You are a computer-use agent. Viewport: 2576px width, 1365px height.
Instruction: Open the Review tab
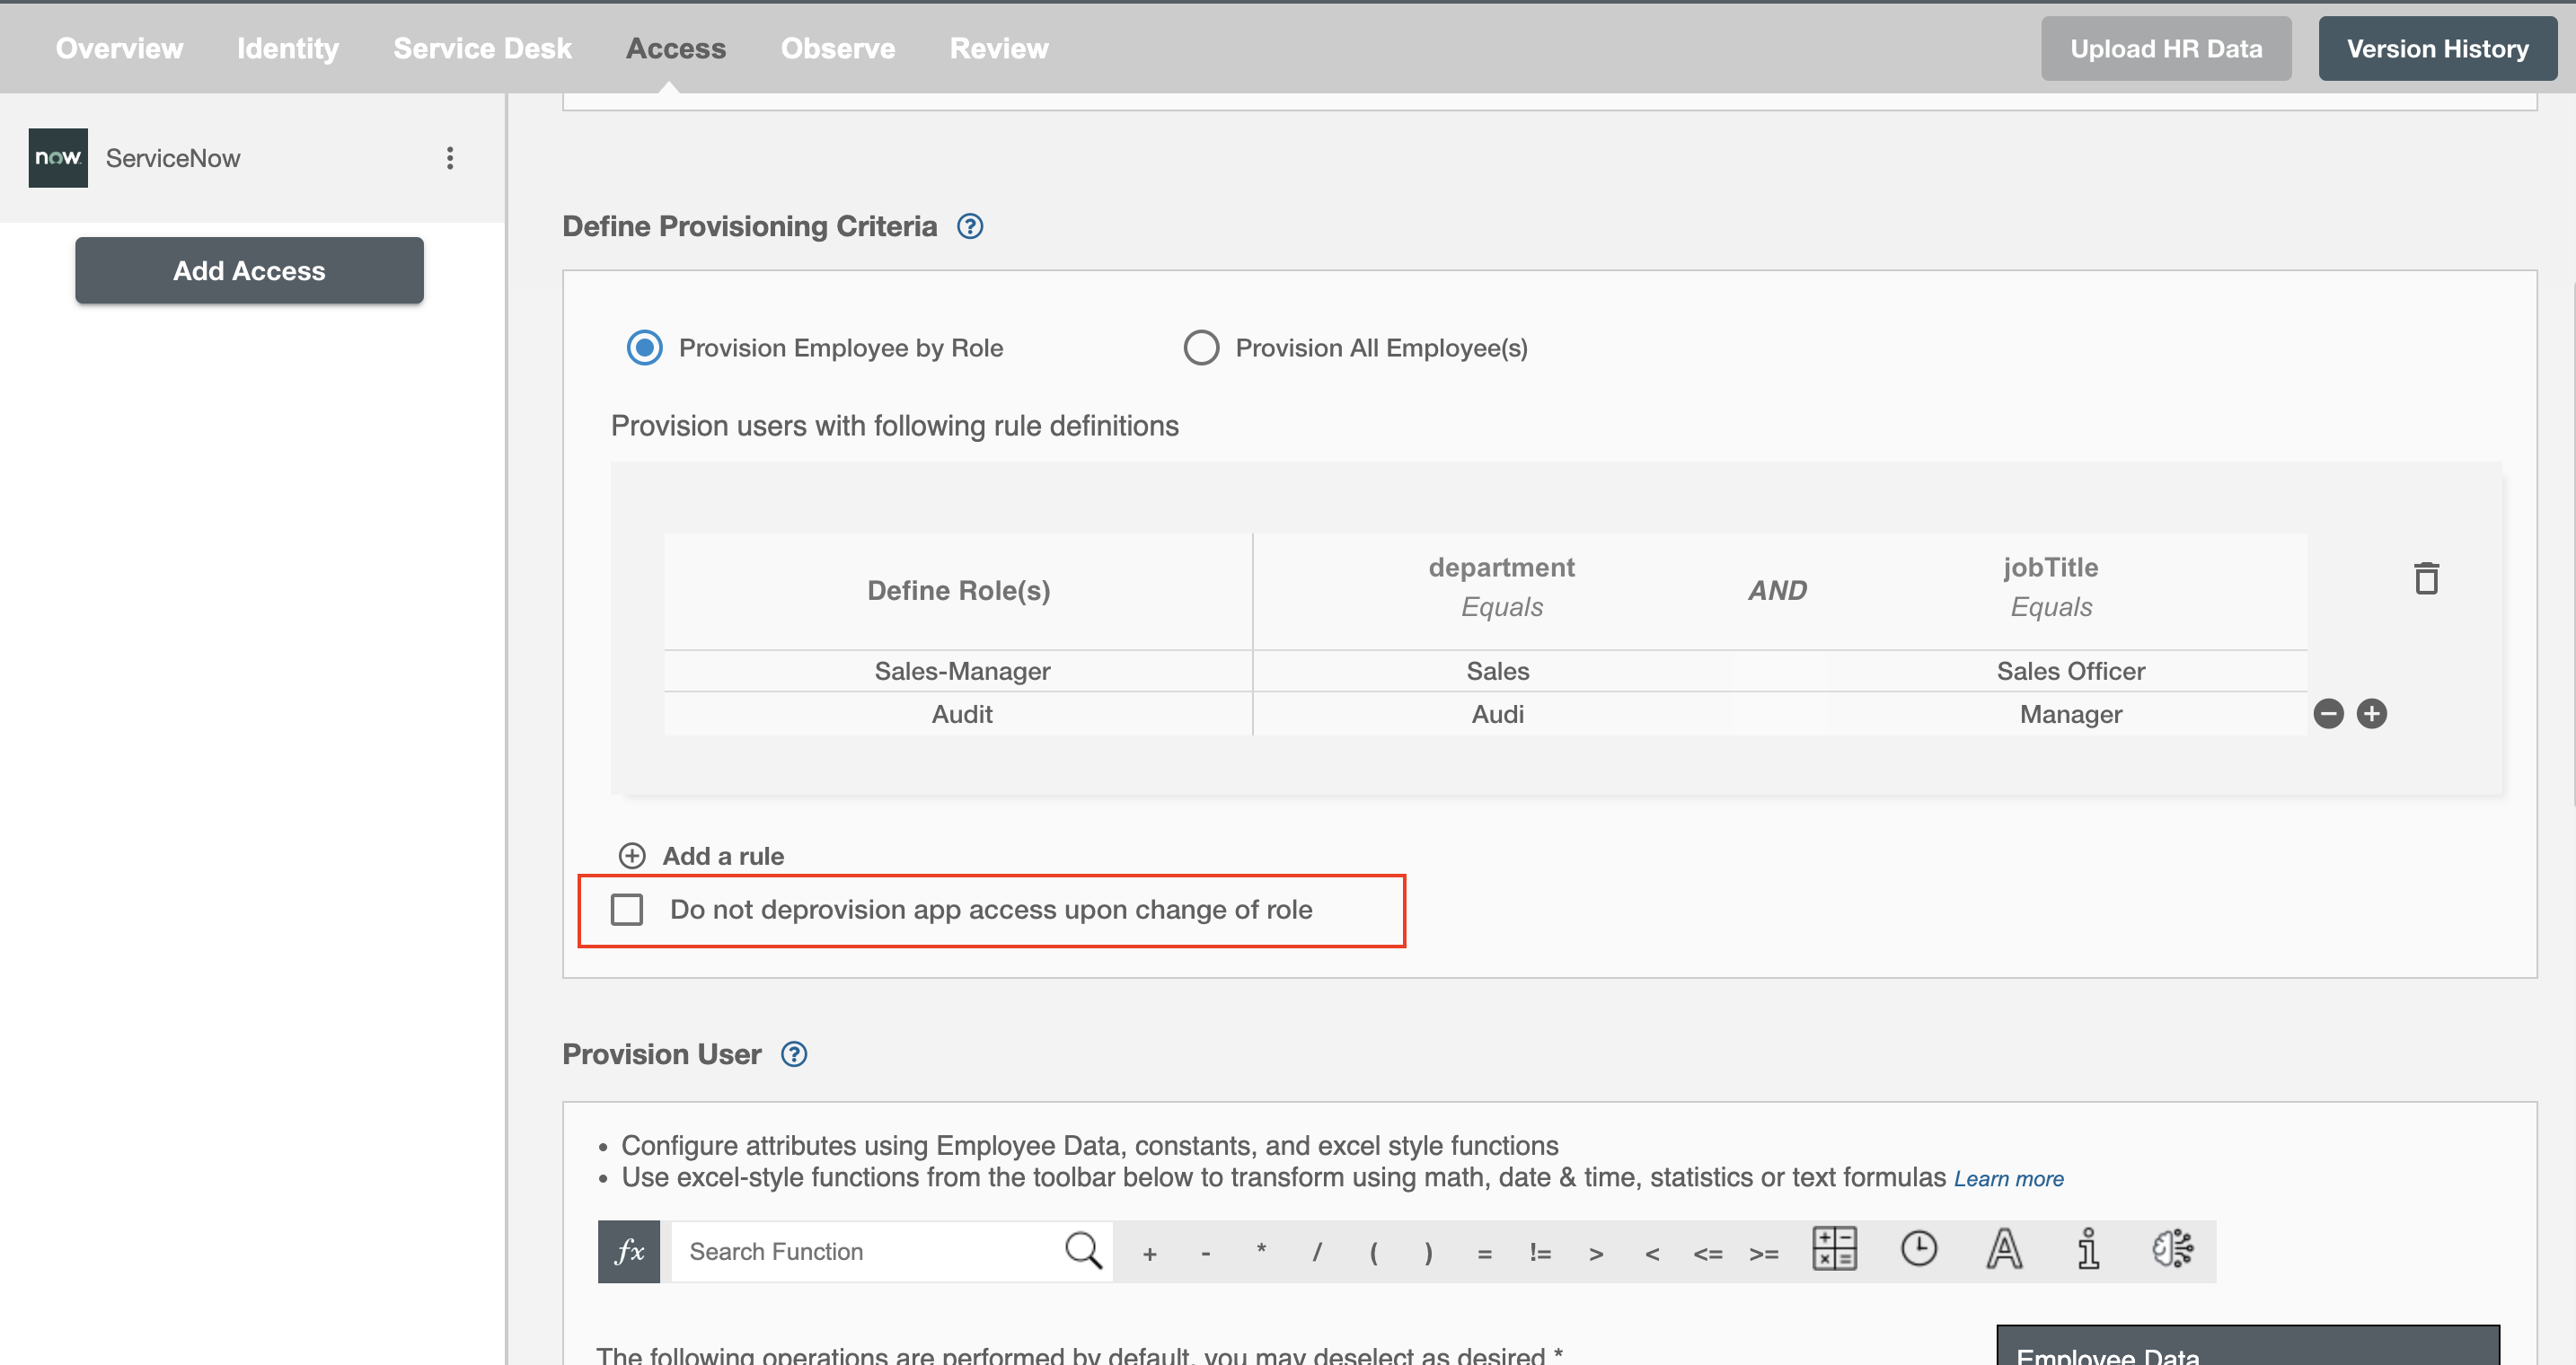click(x=999, y=48)
